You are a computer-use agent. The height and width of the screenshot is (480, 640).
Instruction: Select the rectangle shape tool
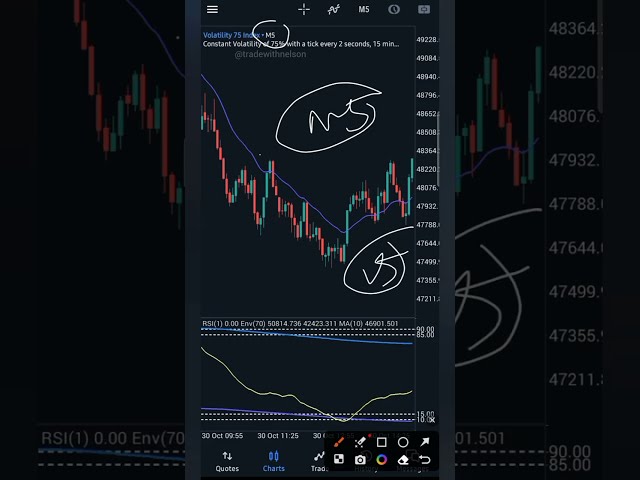coord(382,442)
